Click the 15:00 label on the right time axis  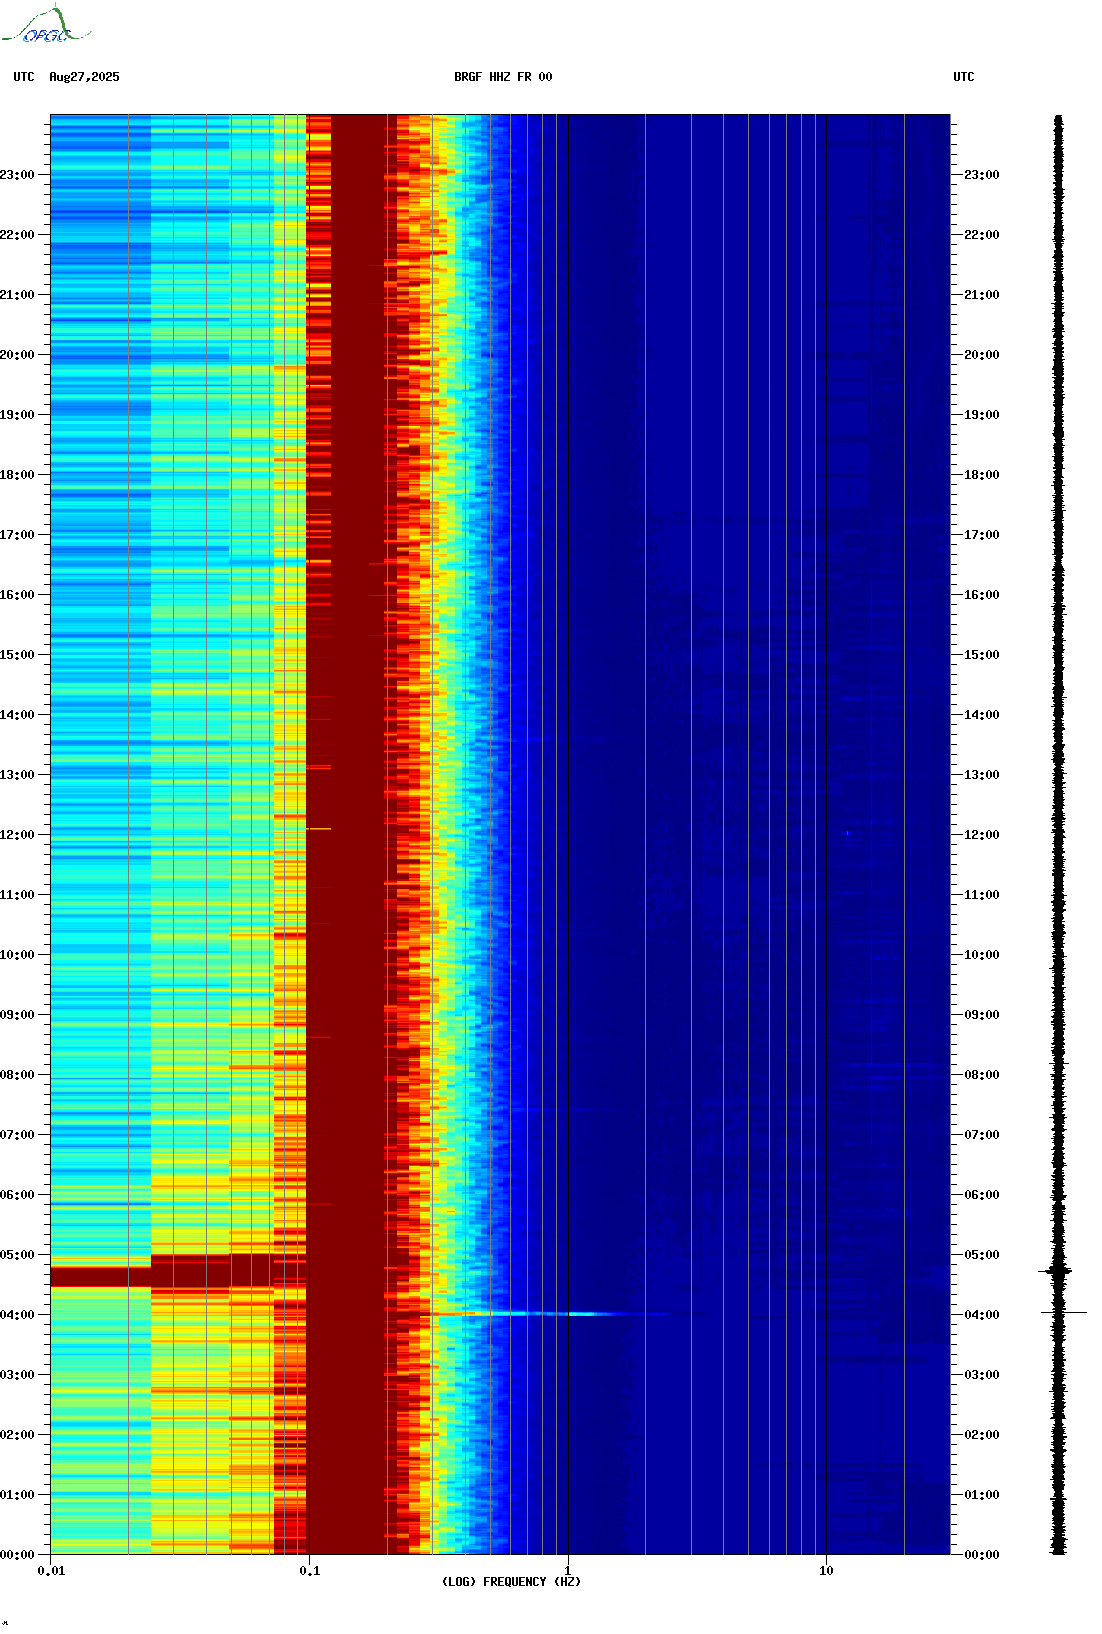click(982, 655)
